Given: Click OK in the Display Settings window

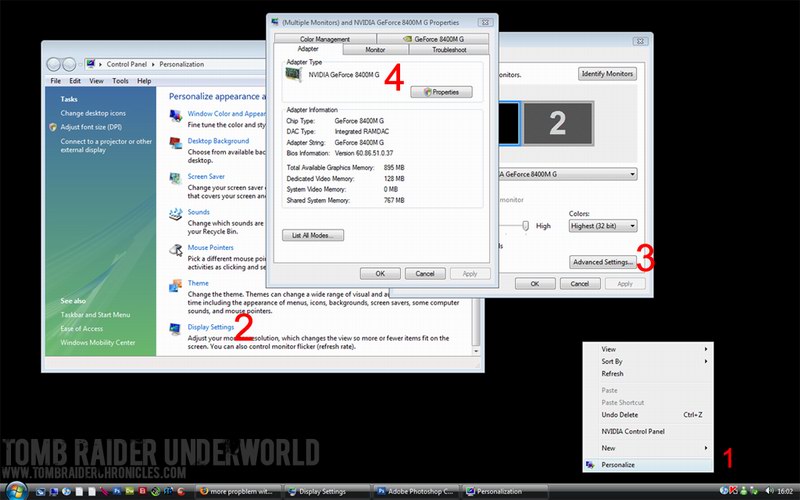Looking at the screenshot, I should point(535,284).
